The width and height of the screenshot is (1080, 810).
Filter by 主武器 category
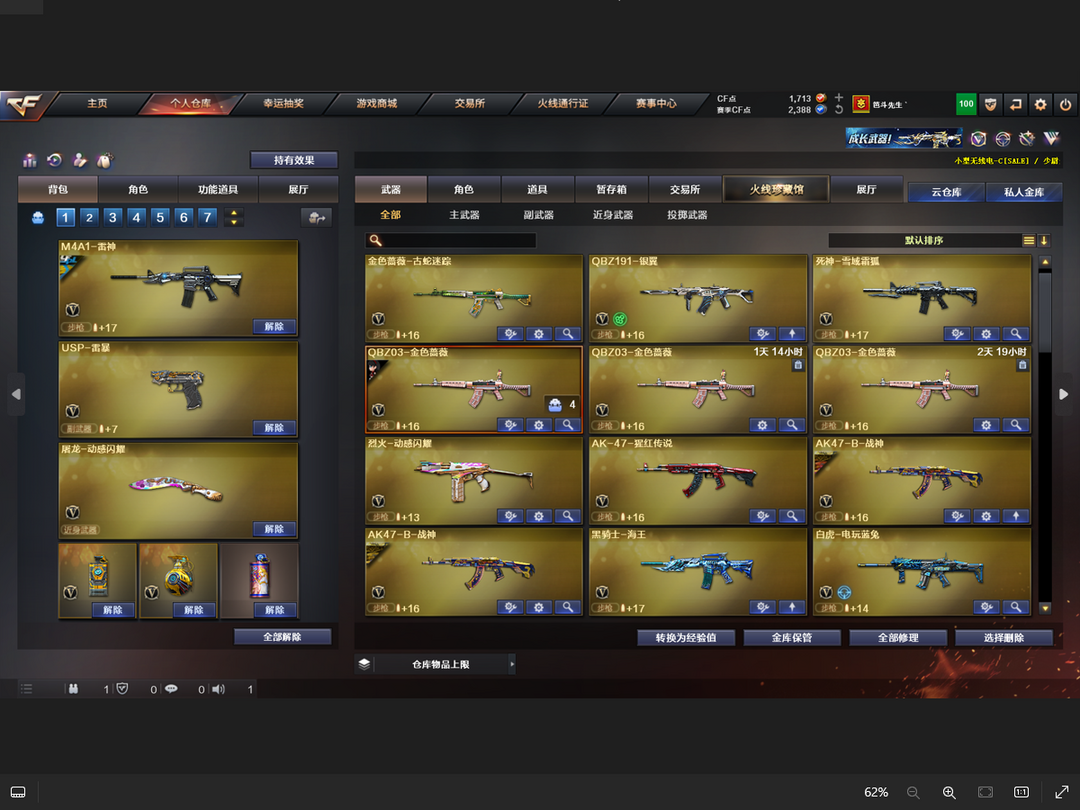(464, 215)
